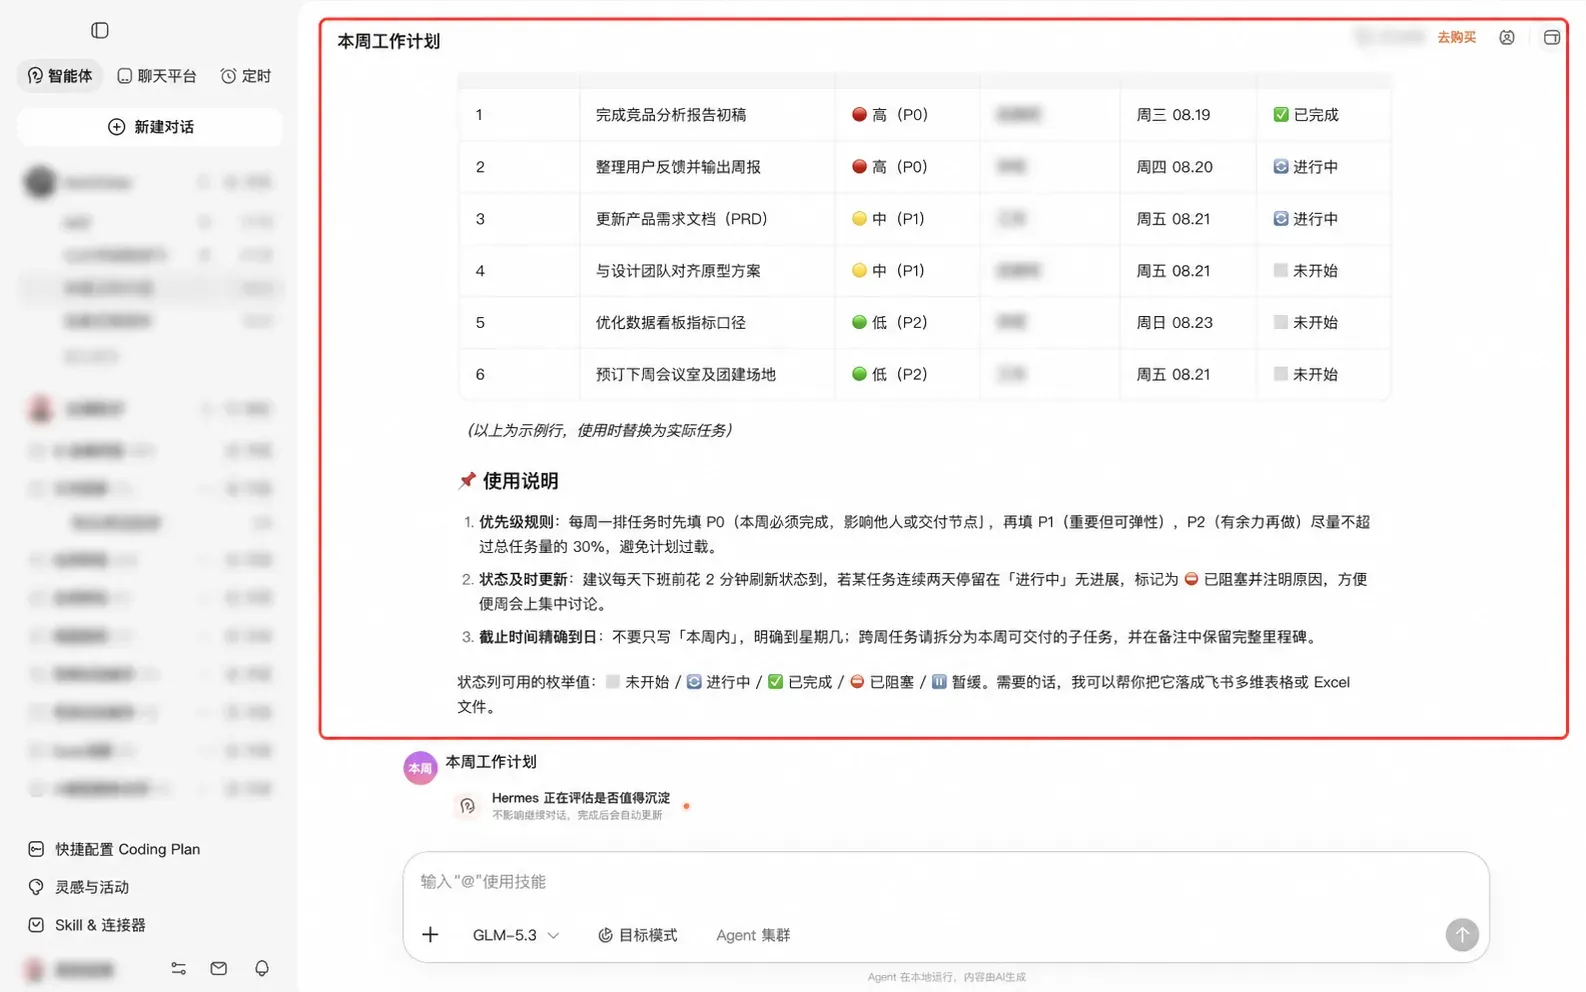The height and width of the screenshot is (992, 1586).
Task: Open 快捷配置 Coding Plan
Action: point(114,849)
